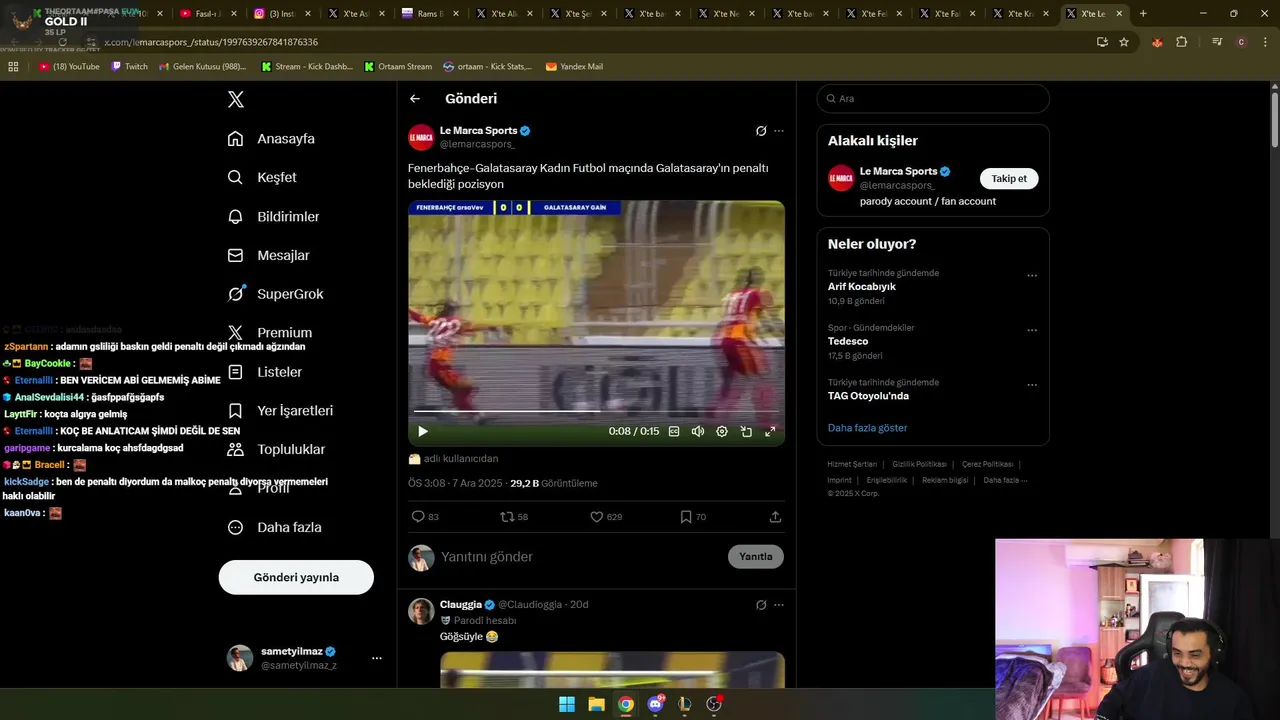1280x720 pixels.
Task: Open Bildirimler notifications
Action: coord(273,216)
